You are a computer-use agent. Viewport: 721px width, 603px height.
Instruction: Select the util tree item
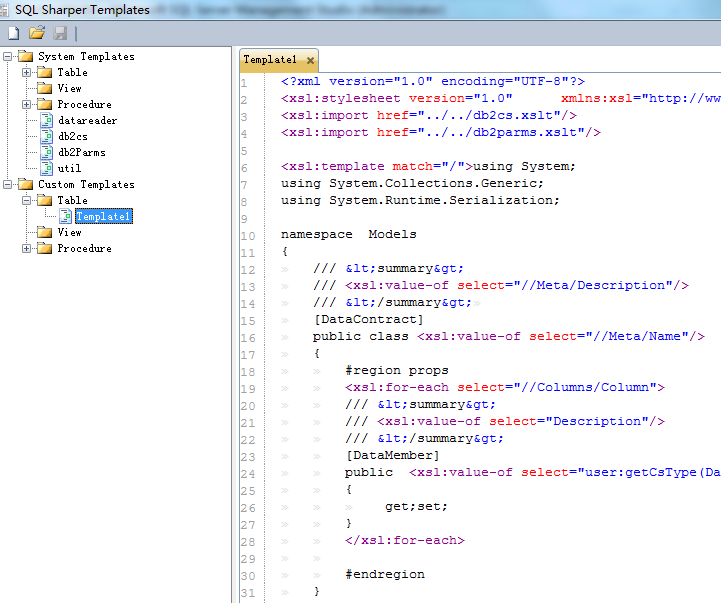(x=69, y=168)
